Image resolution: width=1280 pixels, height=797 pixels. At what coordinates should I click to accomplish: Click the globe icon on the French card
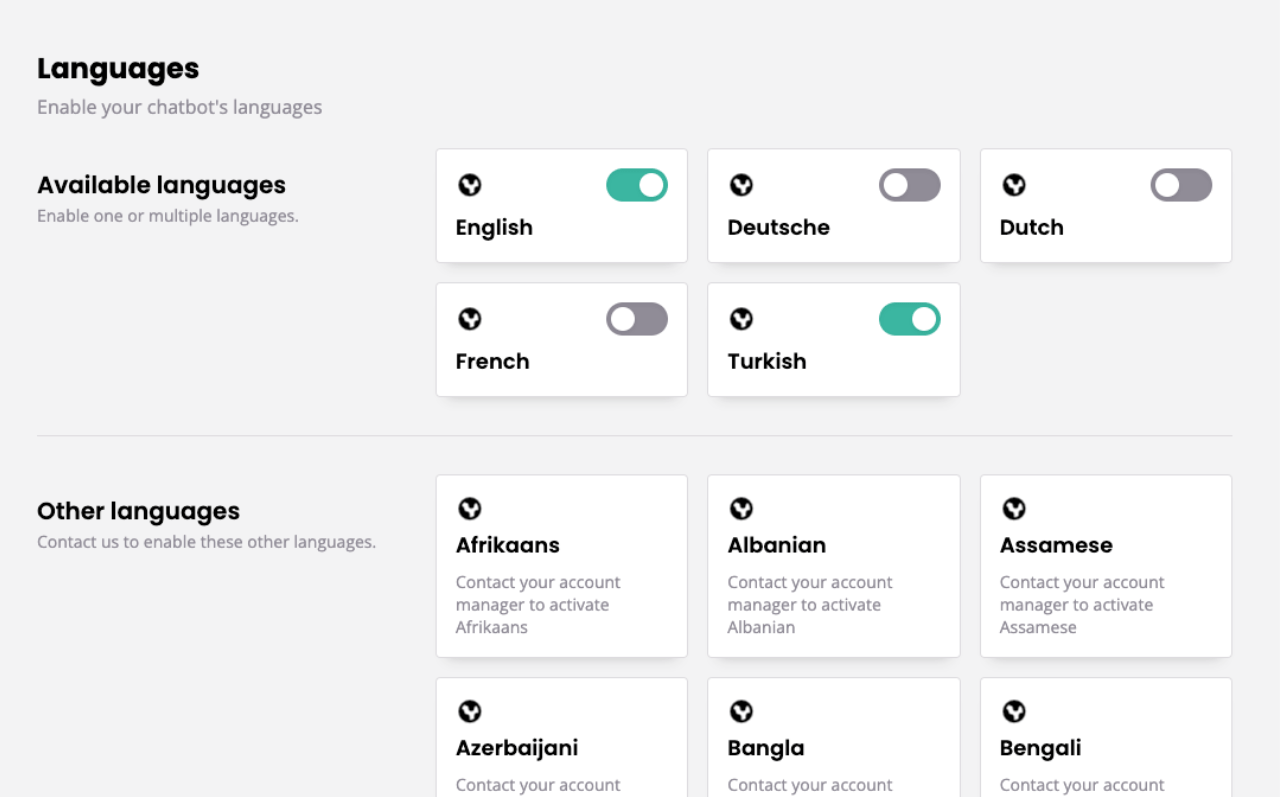[x=469, y=319]
